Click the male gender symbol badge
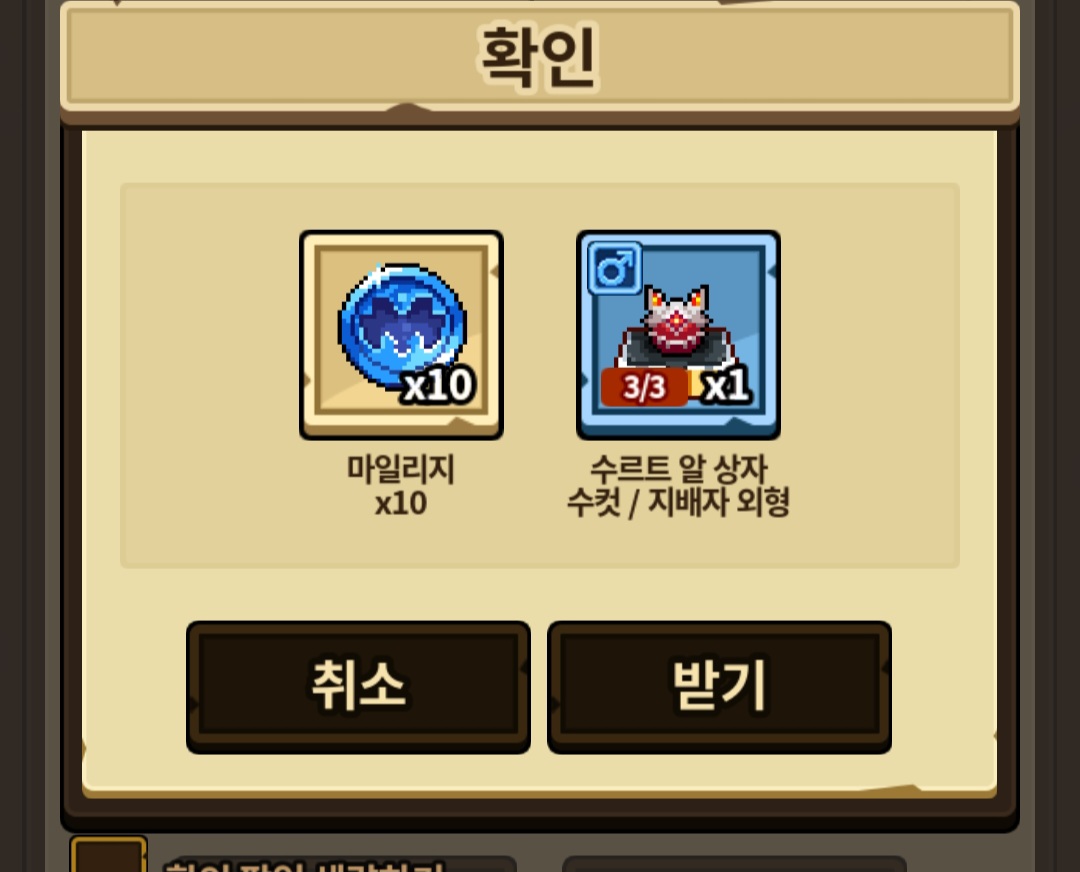This screenshot has height=872, width=1080. click(614, 267)
